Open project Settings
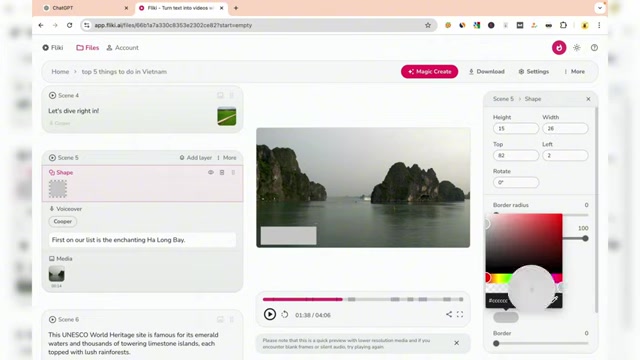 533,71
